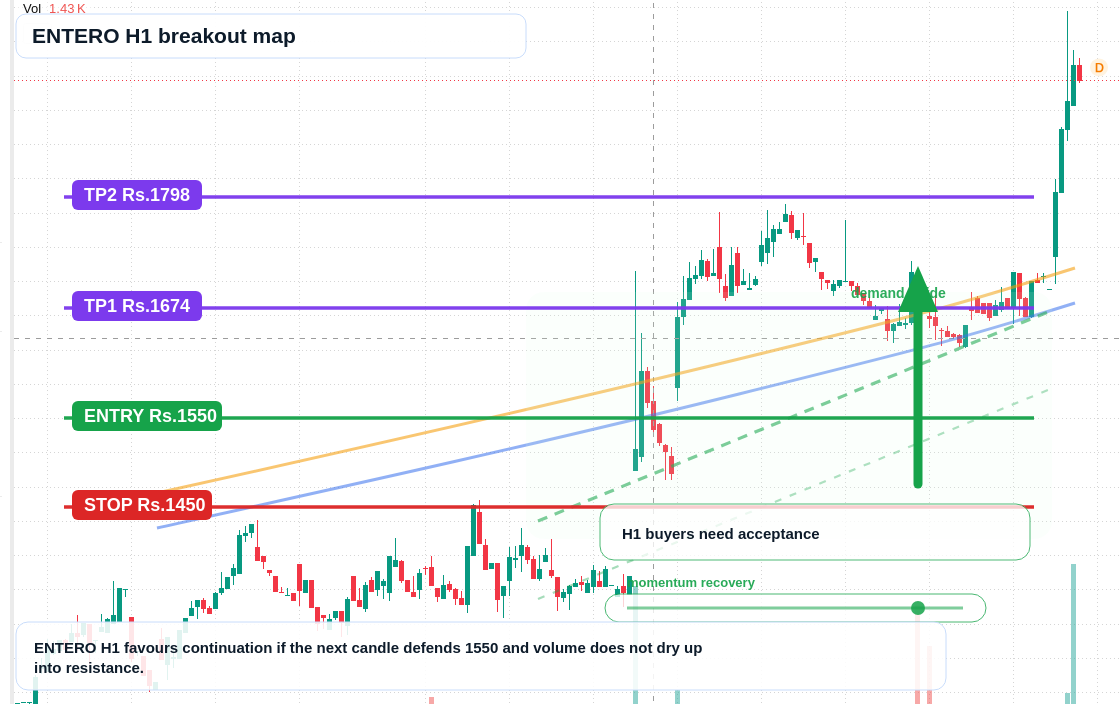Select the STOP Rs.1450 level label
Viewport: 1120px width, 704px height.
[142, 505]
